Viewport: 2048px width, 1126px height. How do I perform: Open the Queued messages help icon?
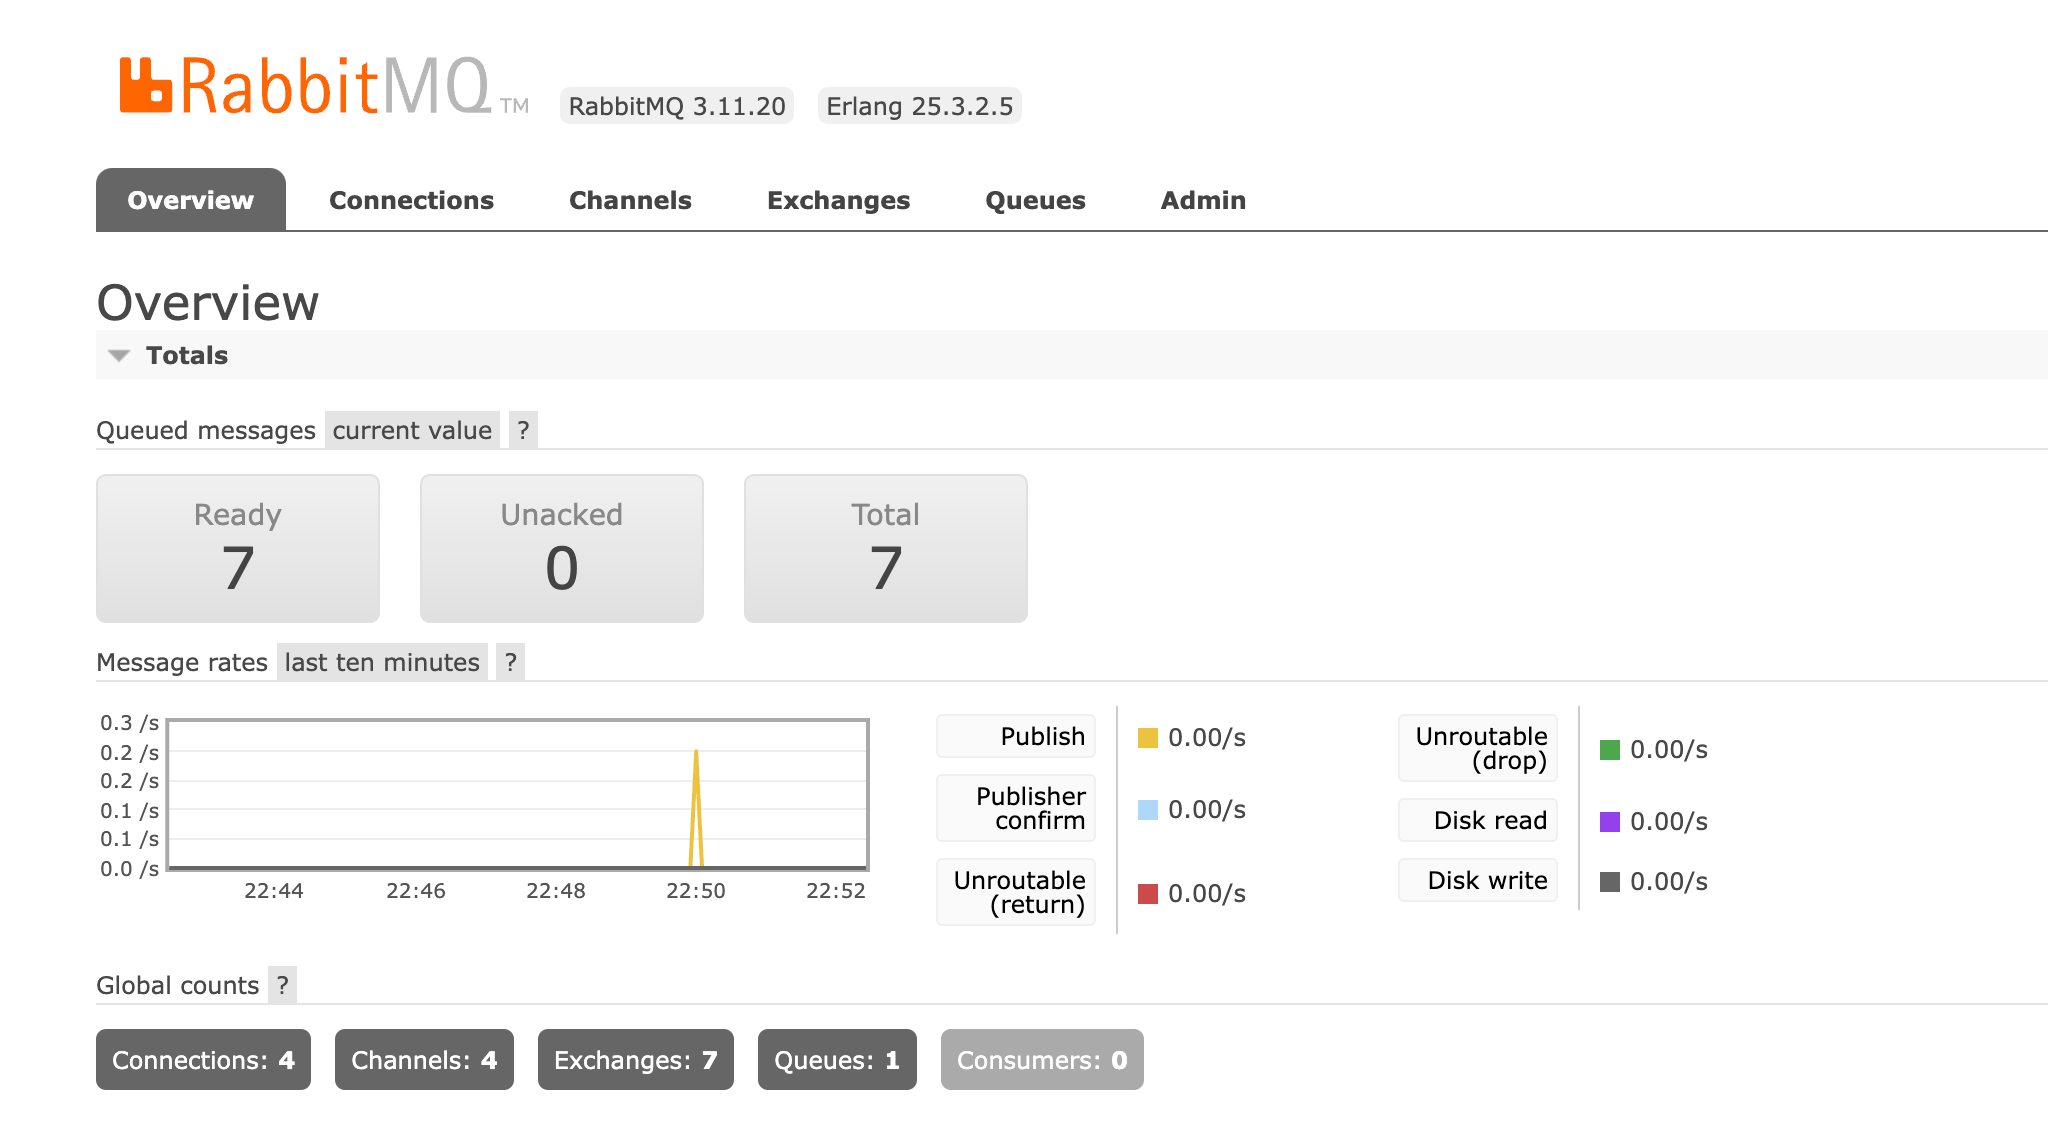(524, 429)
